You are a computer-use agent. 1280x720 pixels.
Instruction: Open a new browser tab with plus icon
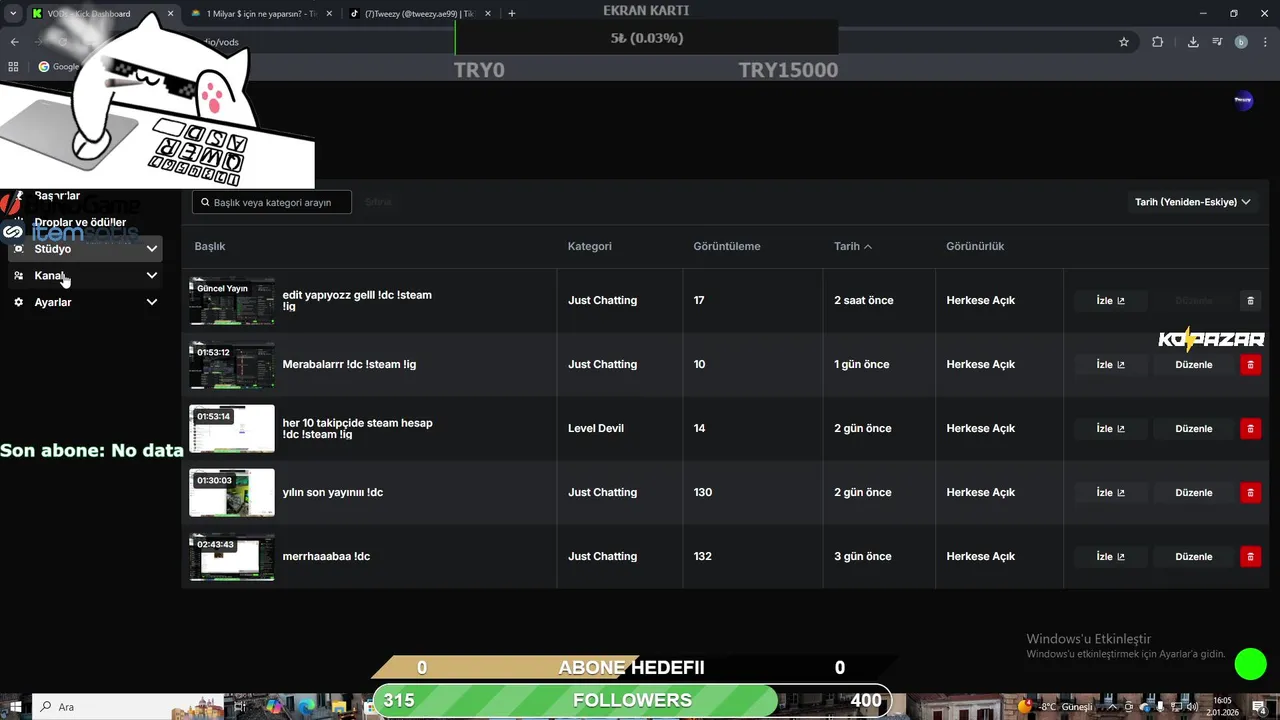pyautogui.click(x=512, y=13)
